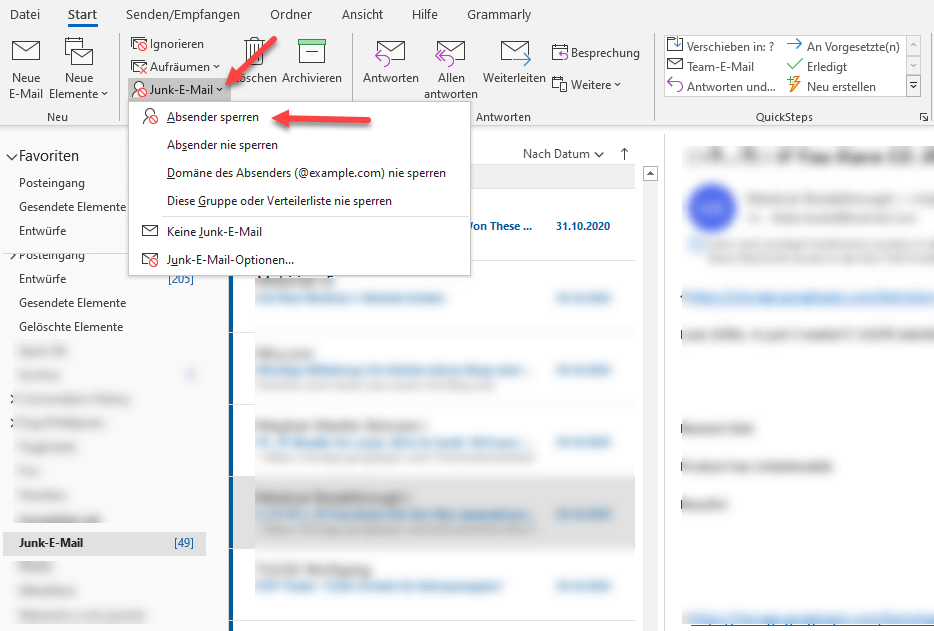934x631 pixels.
Task: Click the Ignorieren button
Action: click(168, 44)
